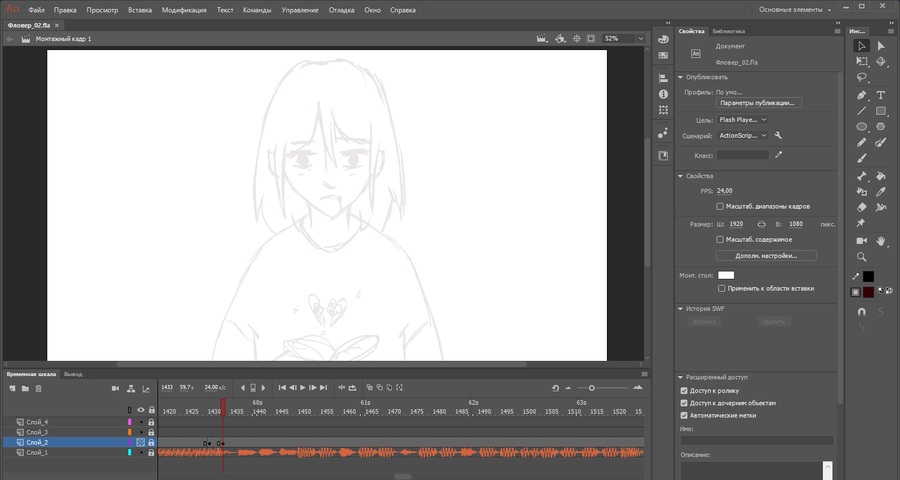Open the edit scene clapper dropdown
This screenshot has width=900, height=480.
click(x=541, y=38)
